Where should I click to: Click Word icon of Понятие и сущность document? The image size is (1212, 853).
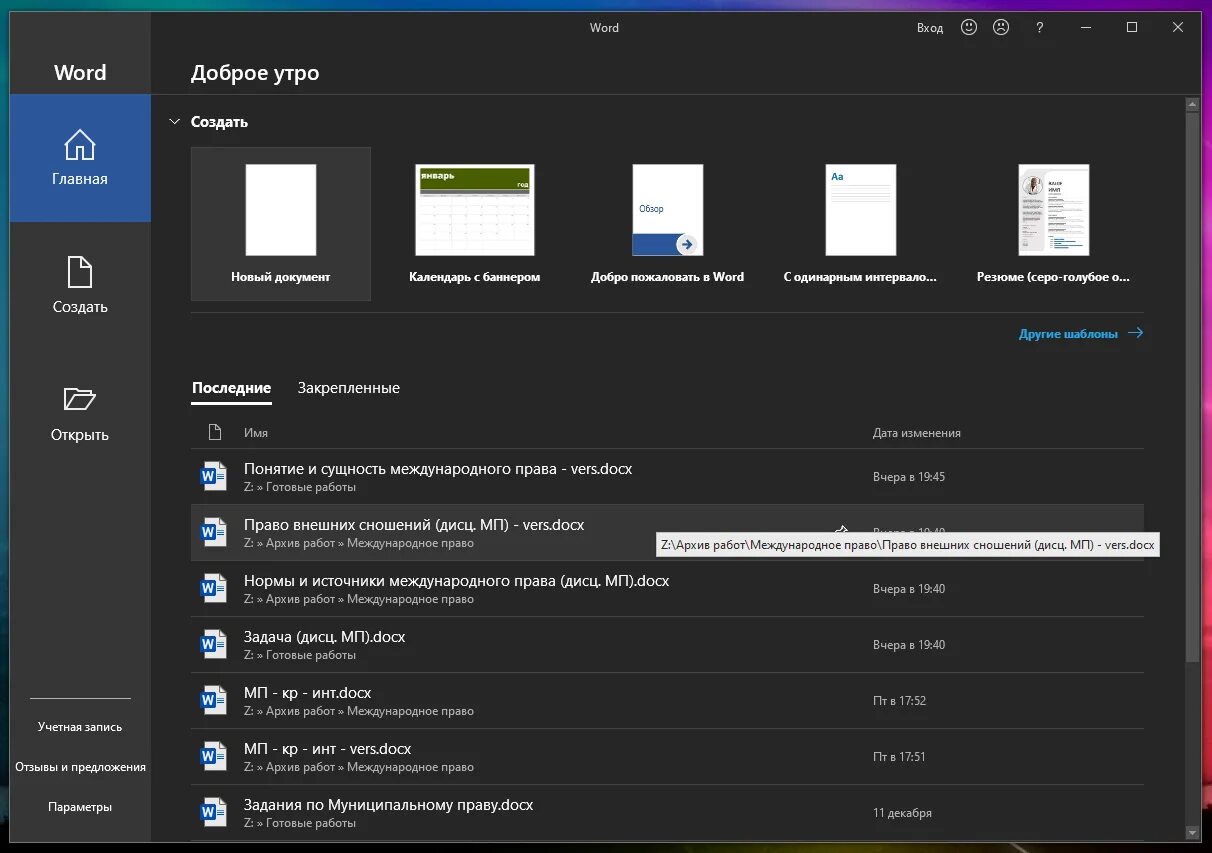[x=214, y=477]
